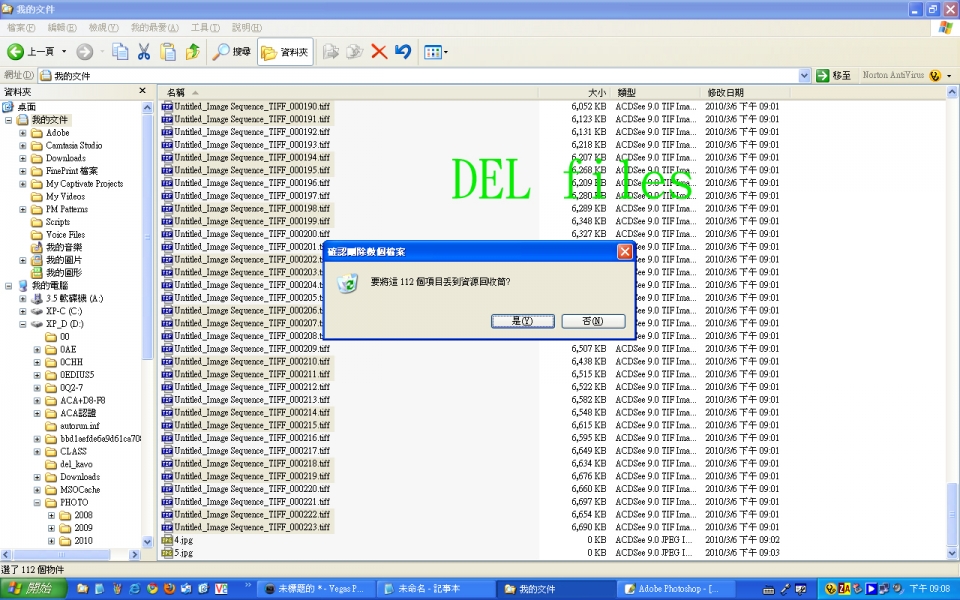Click the folder tree horizontal scrollbar
This screenshot has width=960, height=600.
tap(61, 555)
